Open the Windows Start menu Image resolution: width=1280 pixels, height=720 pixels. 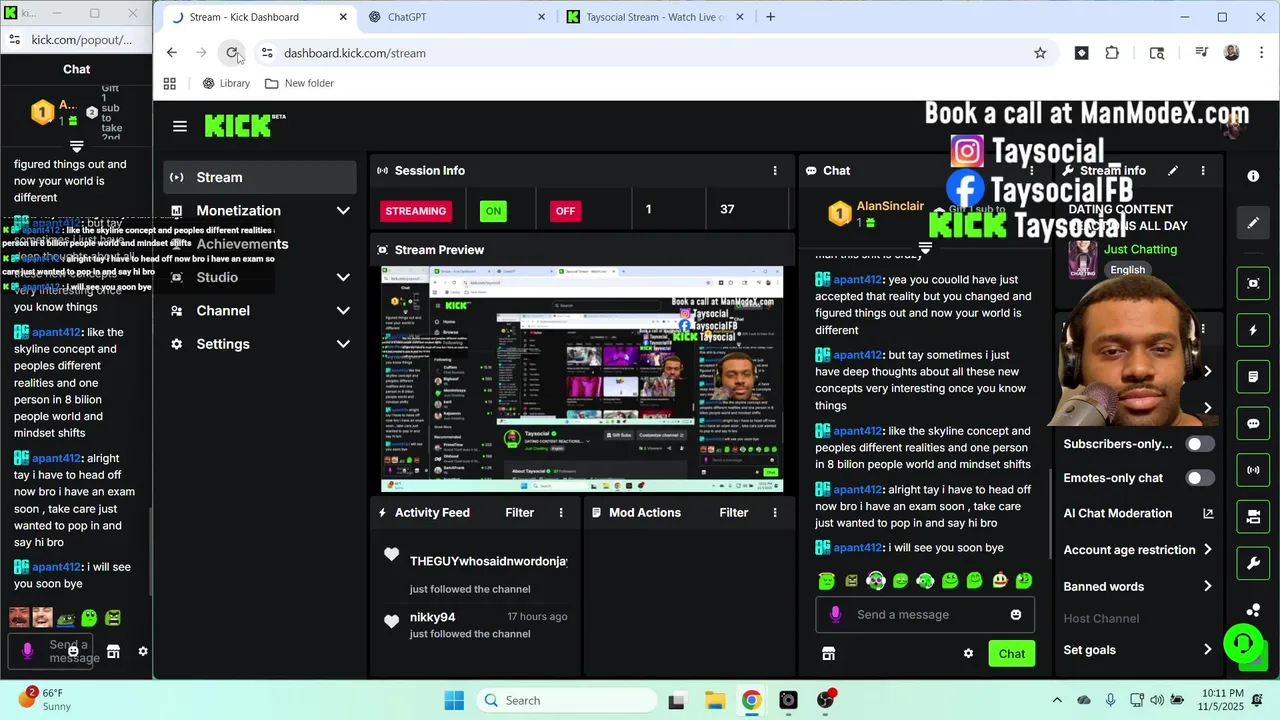(454, 700)
